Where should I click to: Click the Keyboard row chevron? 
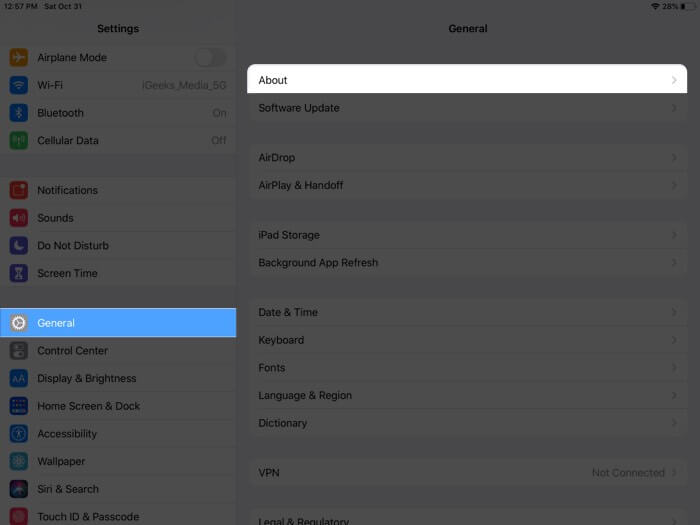pos(674,340)
